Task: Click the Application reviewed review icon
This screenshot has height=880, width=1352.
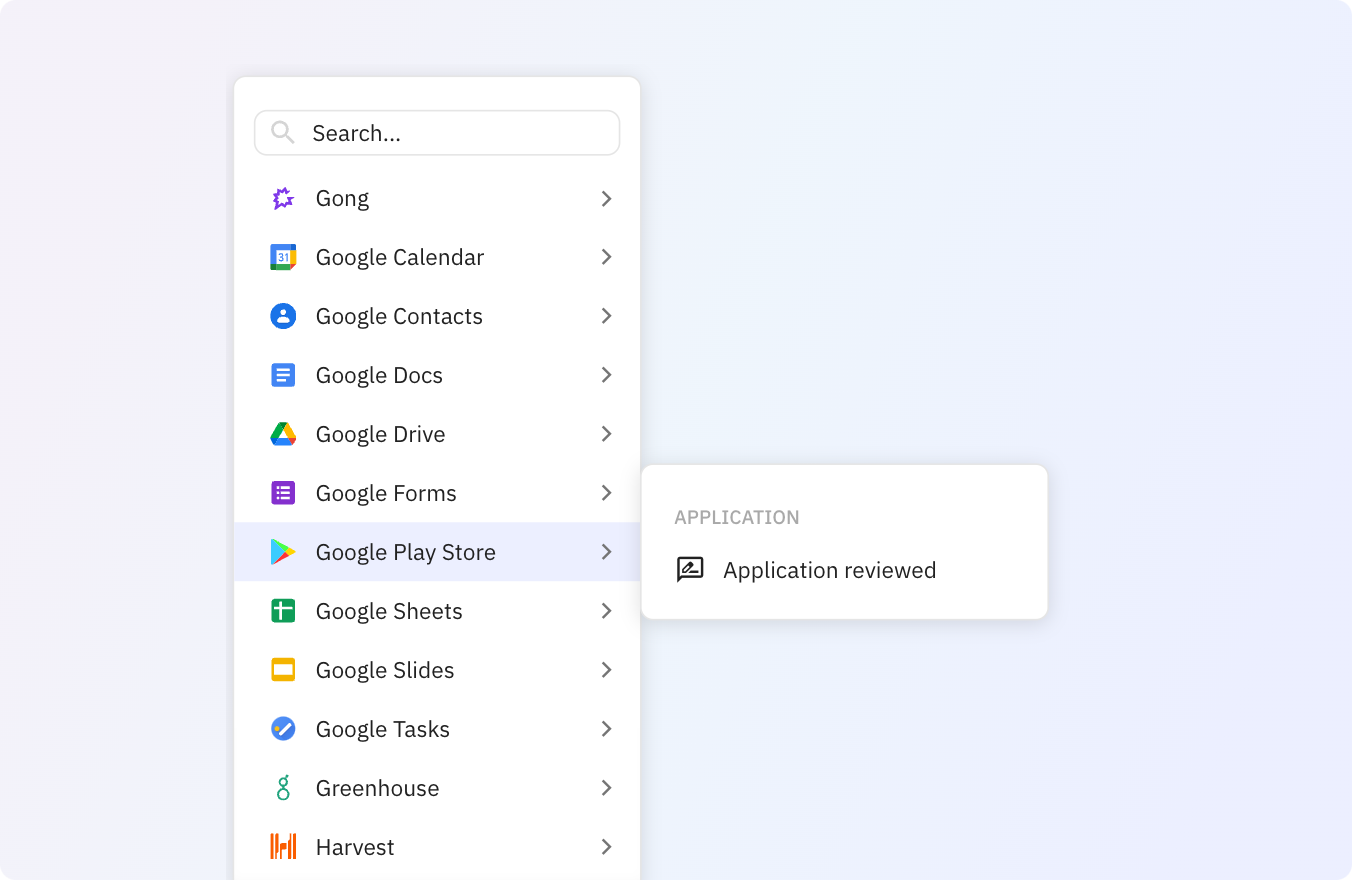Action: coord(690,570)
